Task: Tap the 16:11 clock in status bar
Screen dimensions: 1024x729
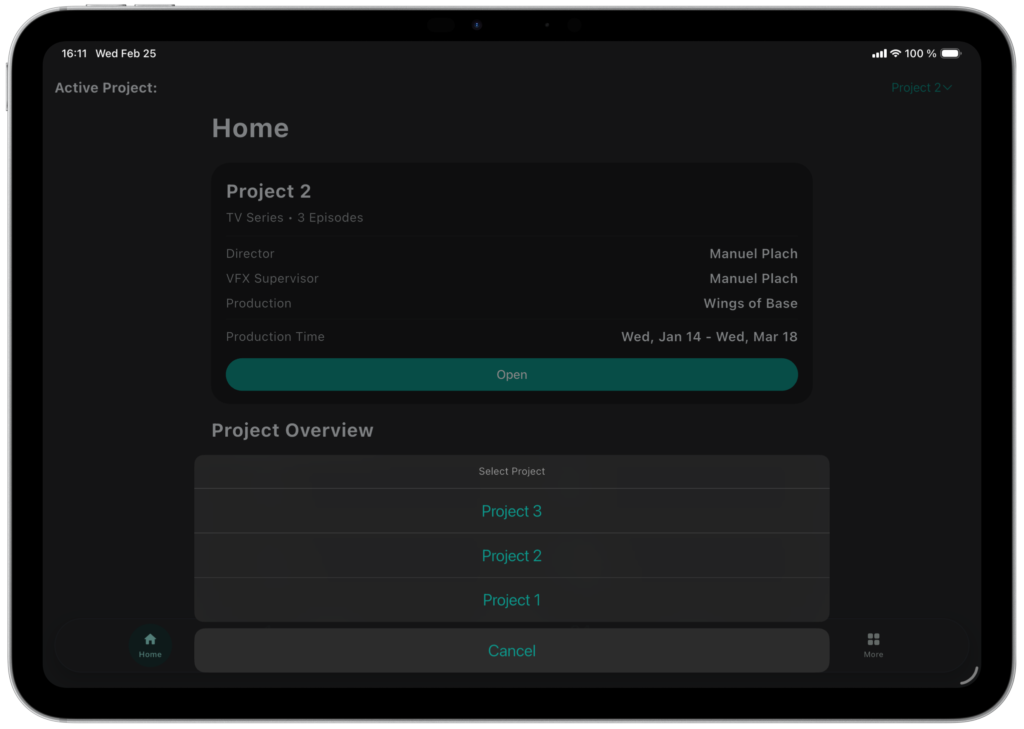Action: tap(74, 54)
